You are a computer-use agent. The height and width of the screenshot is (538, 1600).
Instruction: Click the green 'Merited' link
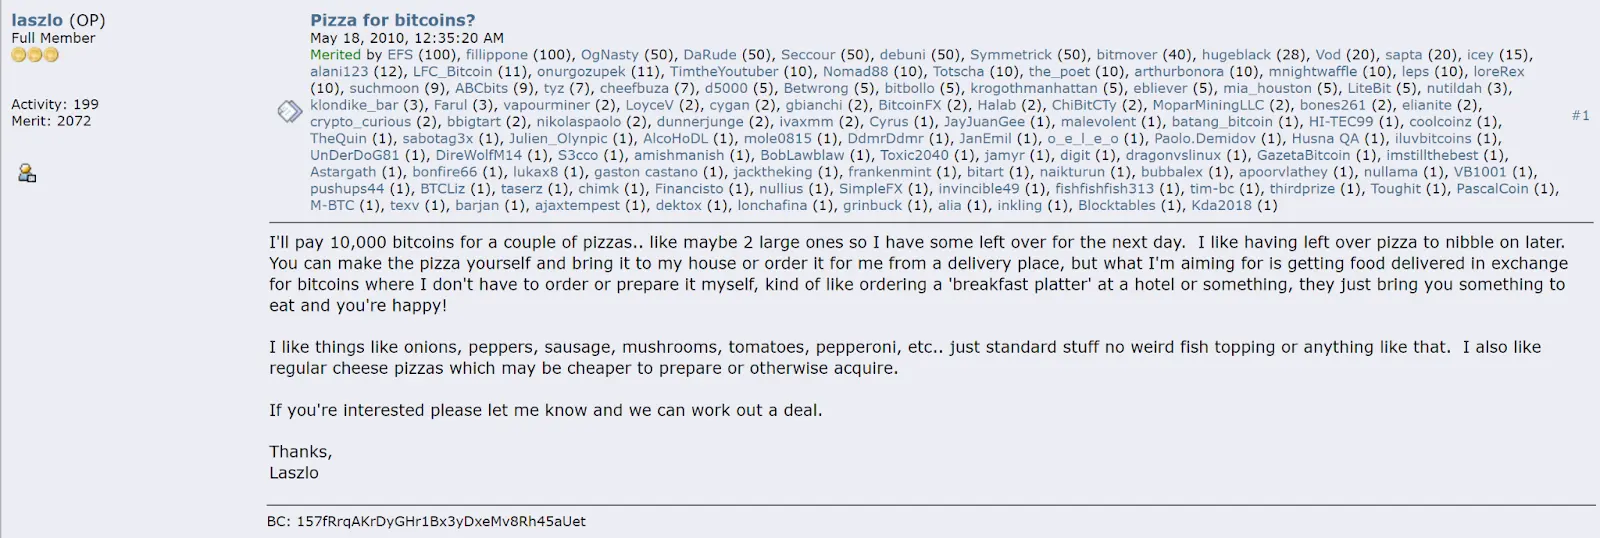pos(335,55)
